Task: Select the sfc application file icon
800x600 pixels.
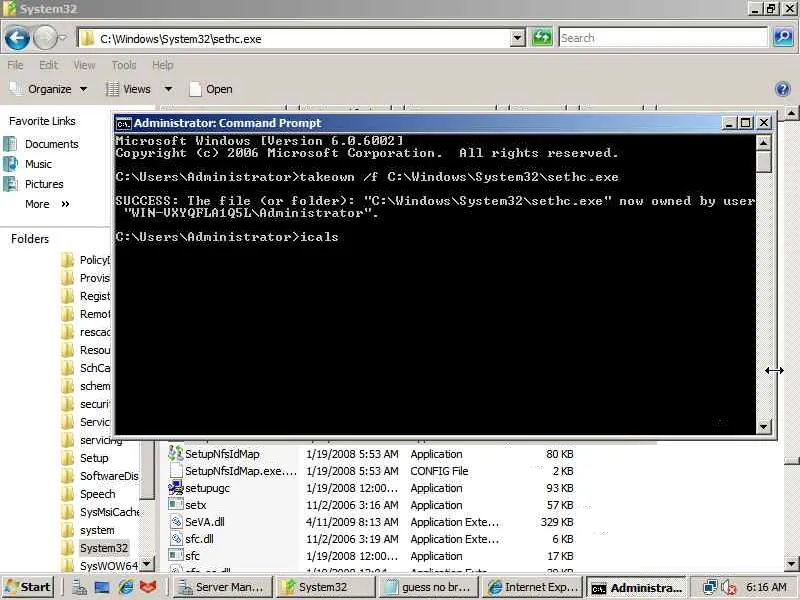Action: [x=176, y=556]
